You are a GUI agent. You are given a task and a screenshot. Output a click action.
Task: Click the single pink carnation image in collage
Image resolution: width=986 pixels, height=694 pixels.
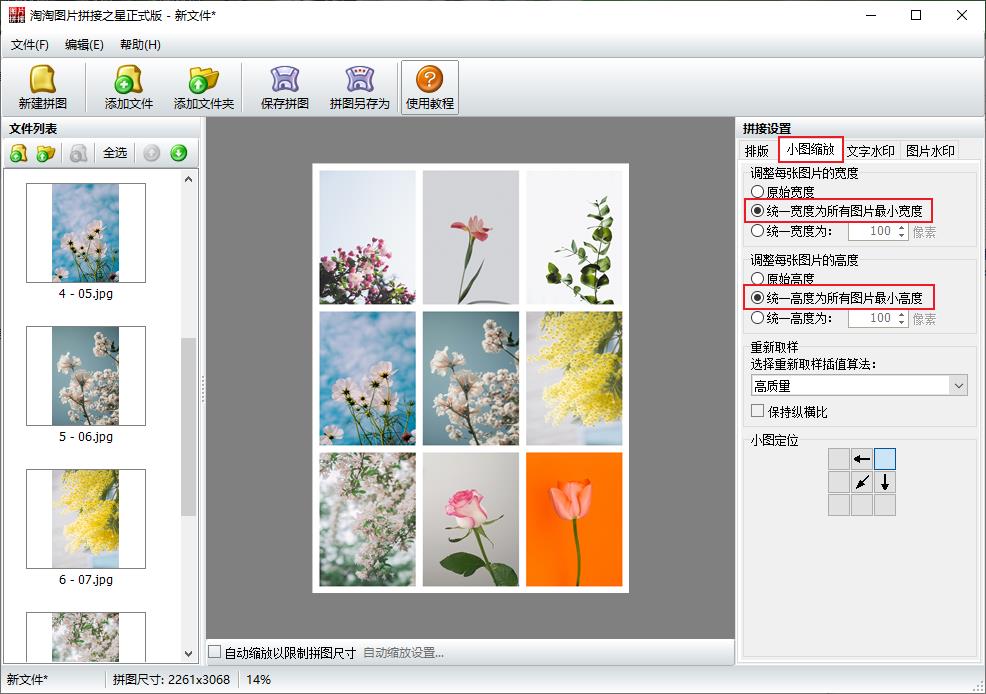click(x=471, y=237)
